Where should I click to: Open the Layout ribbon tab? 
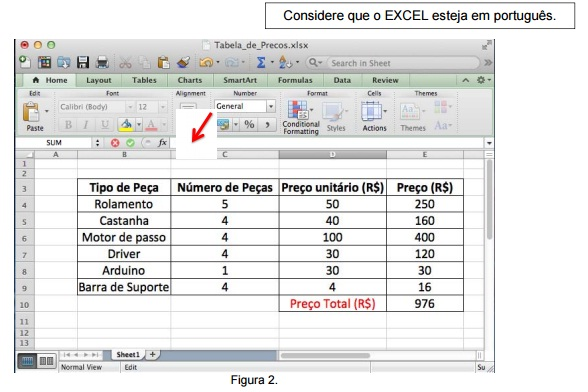click(99, 80)
